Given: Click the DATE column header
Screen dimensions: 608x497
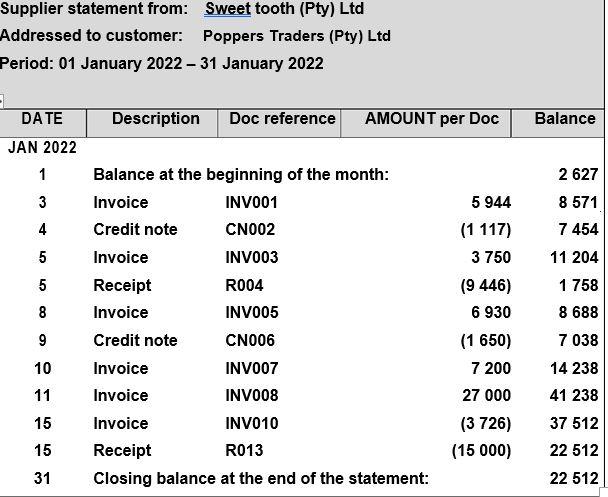Looking at the screenshot, I should pos(42,119).
